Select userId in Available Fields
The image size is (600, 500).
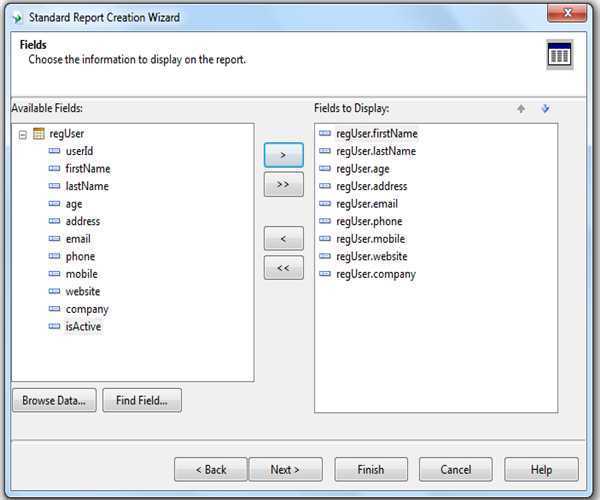pos(79,151)
